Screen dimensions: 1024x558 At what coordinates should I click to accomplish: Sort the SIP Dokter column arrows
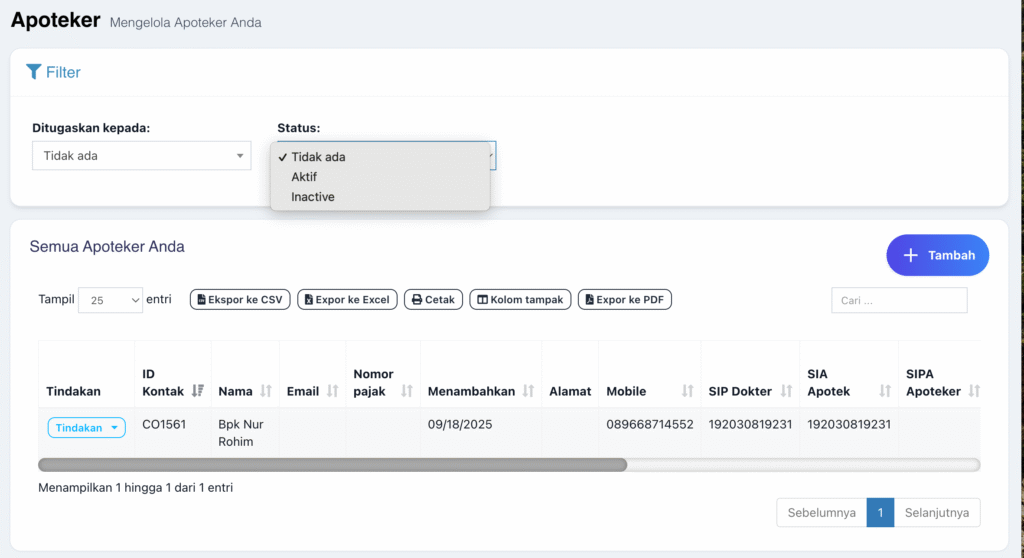pyautogui.click(x=785, y=391)
